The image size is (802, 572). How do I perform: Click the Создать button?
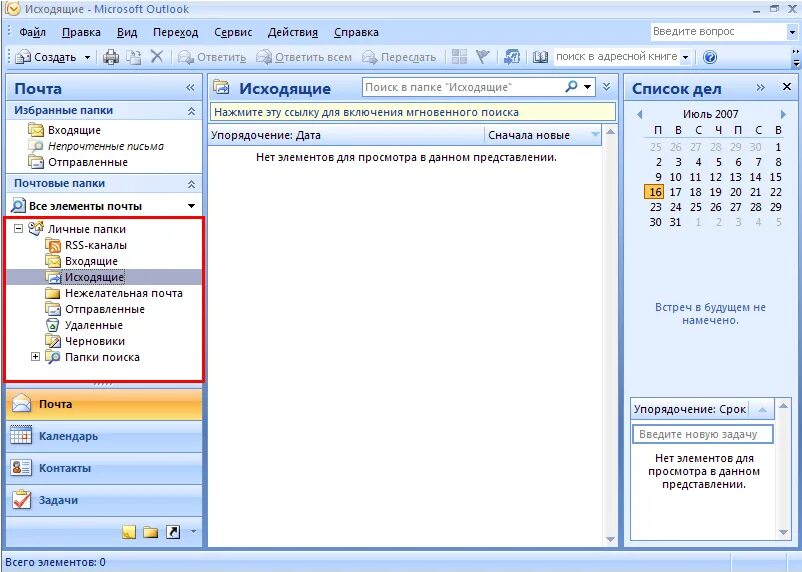click(46, 57)
